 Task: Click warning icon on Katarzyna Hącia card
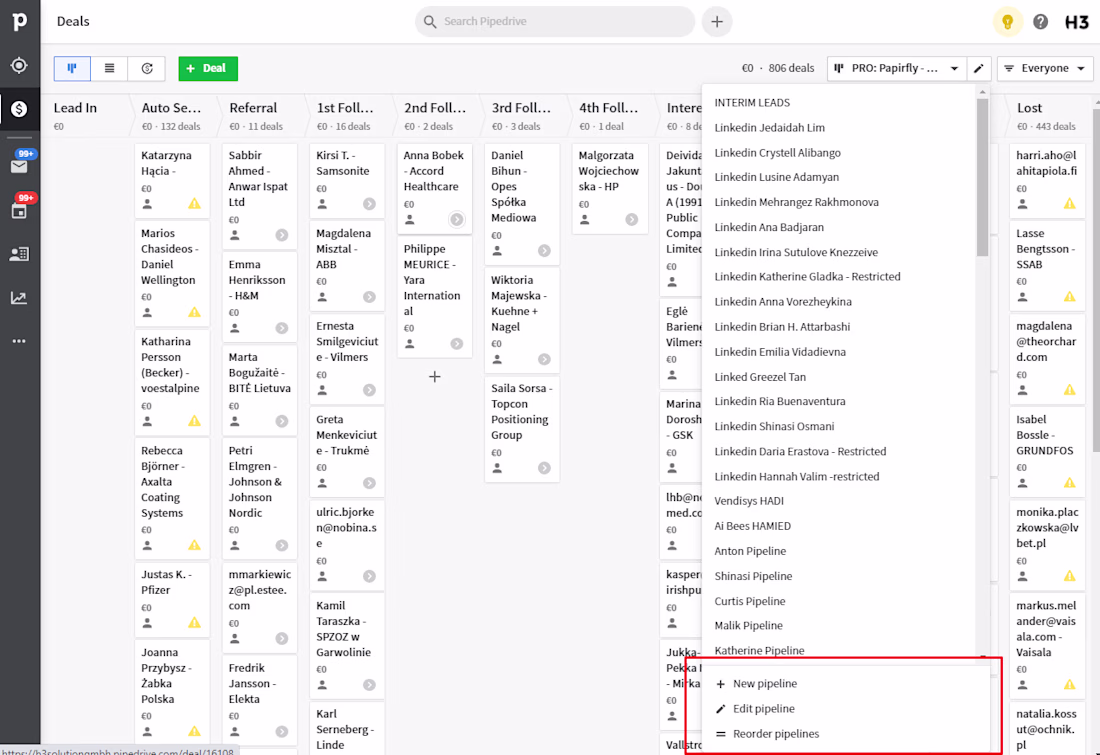[194, 203]
